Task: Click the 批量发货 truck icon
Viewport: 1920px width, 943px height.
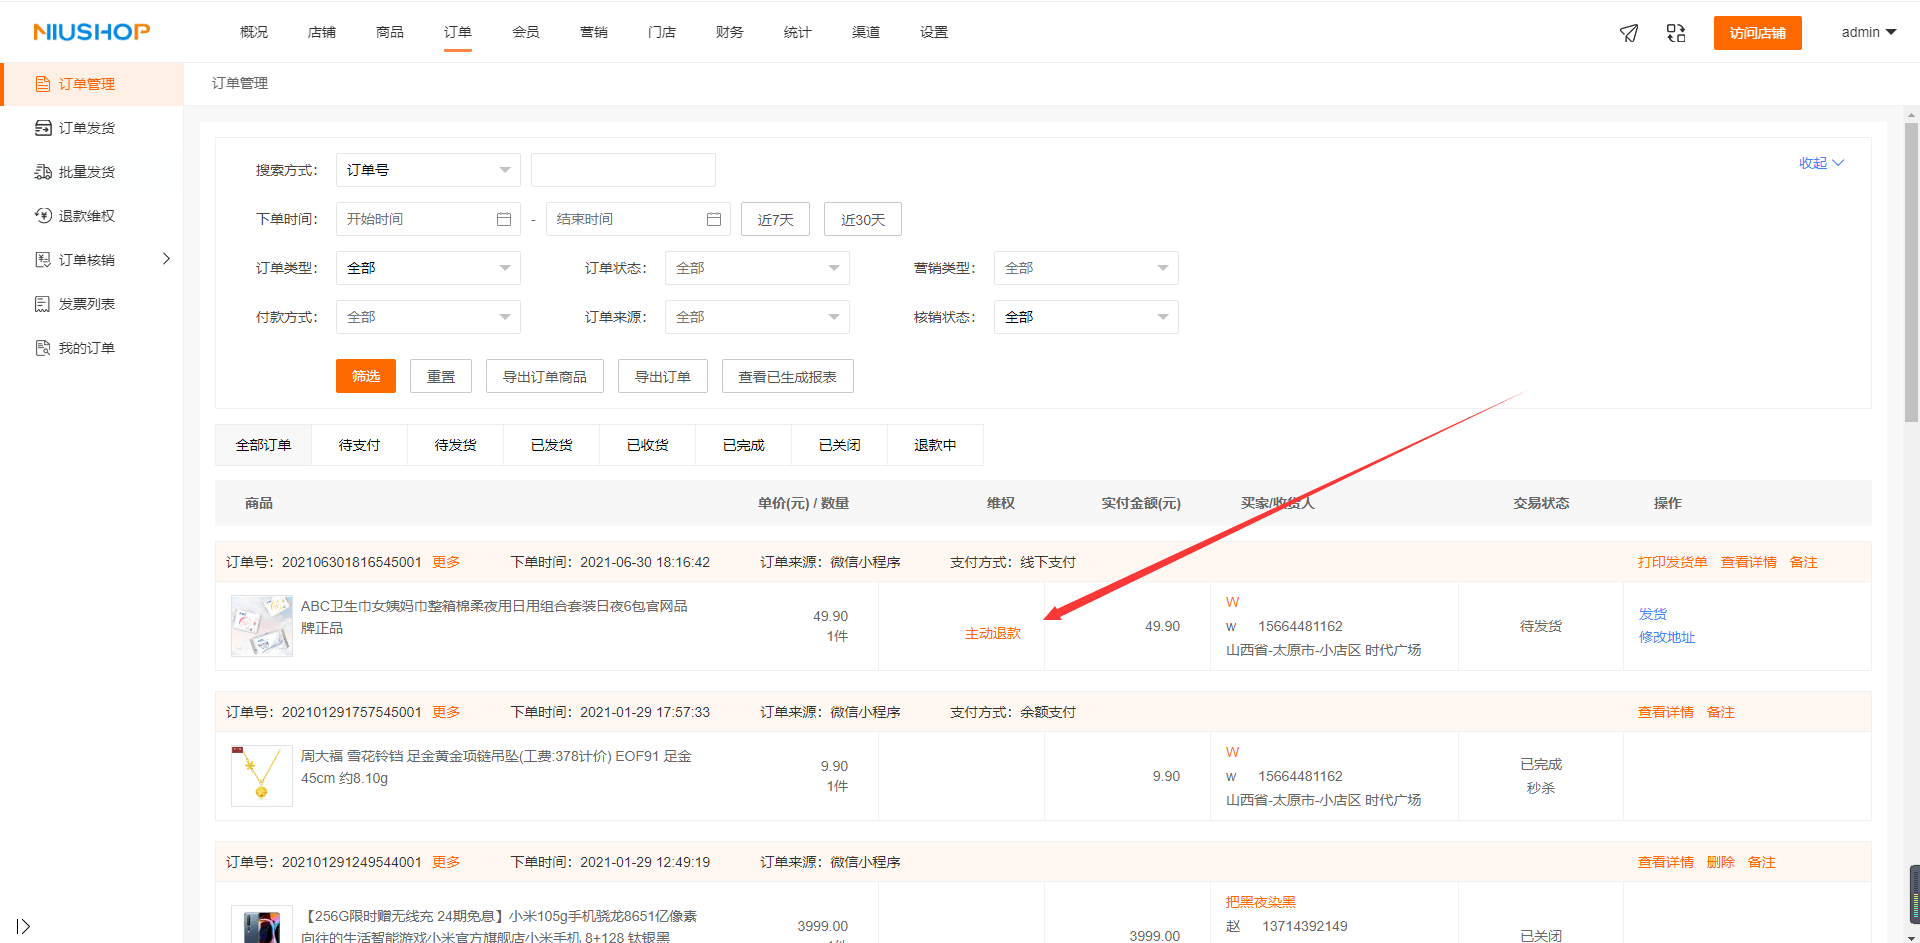Action: pos(42,171)
